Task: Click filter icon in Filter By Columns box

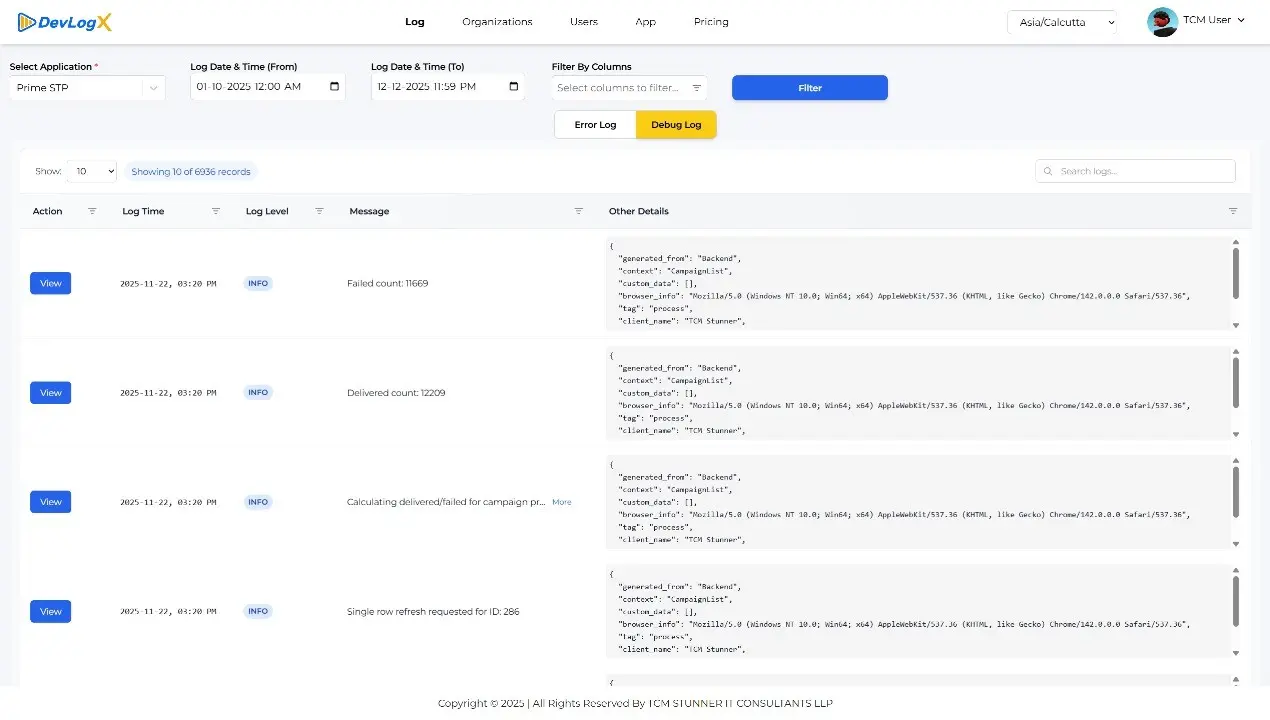Action: pyautogui.click(x=697, y=88)
